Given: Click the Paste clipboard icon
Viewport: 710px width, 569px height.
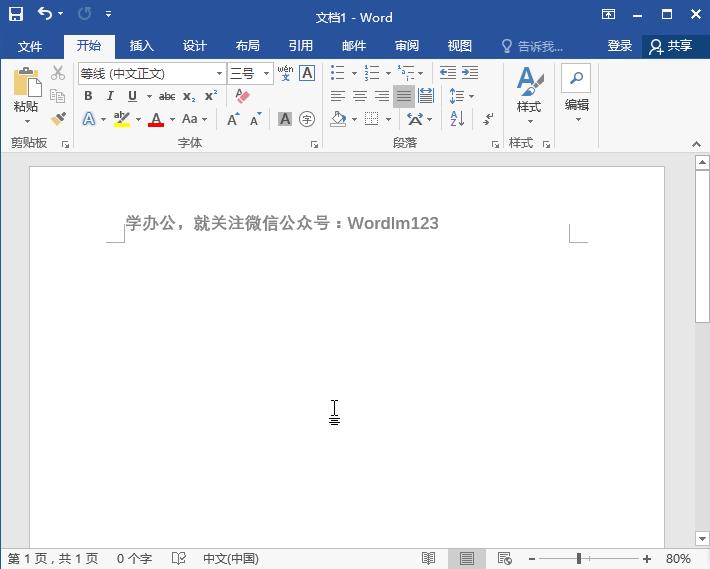Looking at the screenshot, I should [27, 83].
